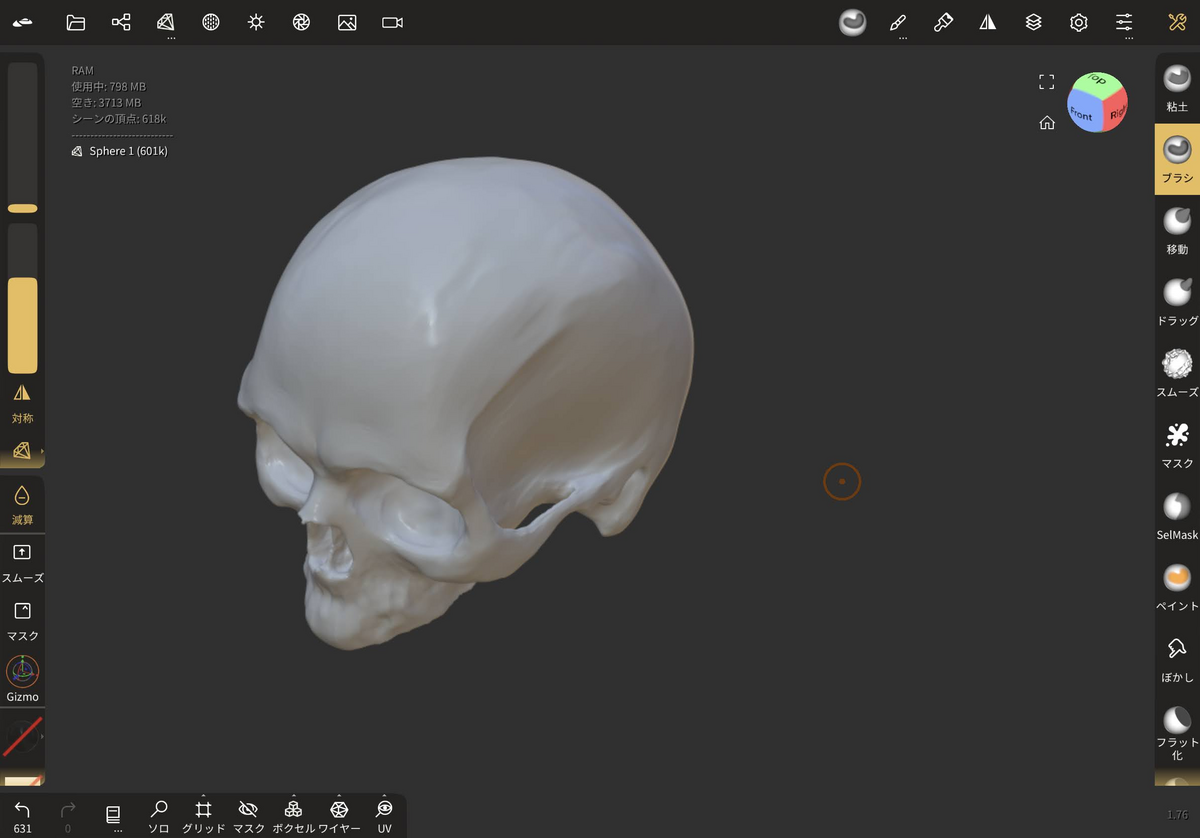
Task: Open the lighting settings (sun icon)
Action: click(256, 22)
